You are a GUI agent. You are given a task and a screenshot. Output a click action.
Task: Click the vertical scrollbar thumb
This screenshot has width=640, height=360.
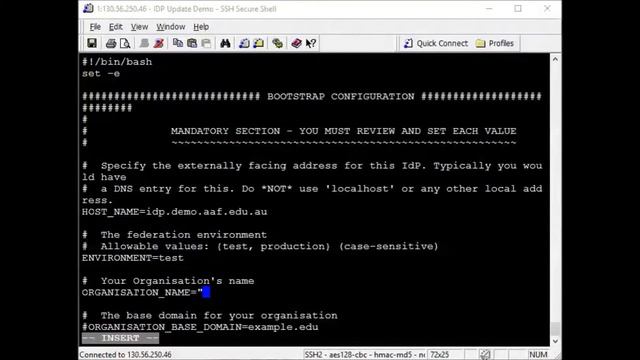point(555,329)
